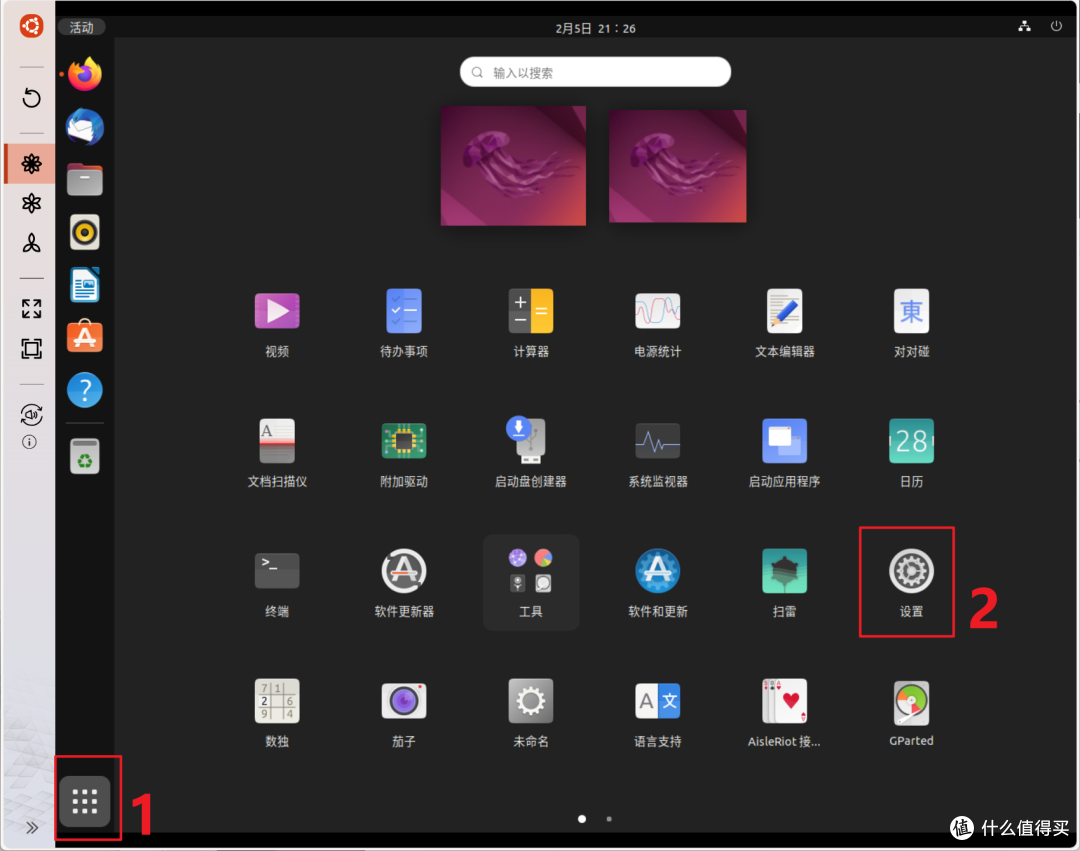
Task: Click the network icon in the top bar
Action: click(1024, 27)
